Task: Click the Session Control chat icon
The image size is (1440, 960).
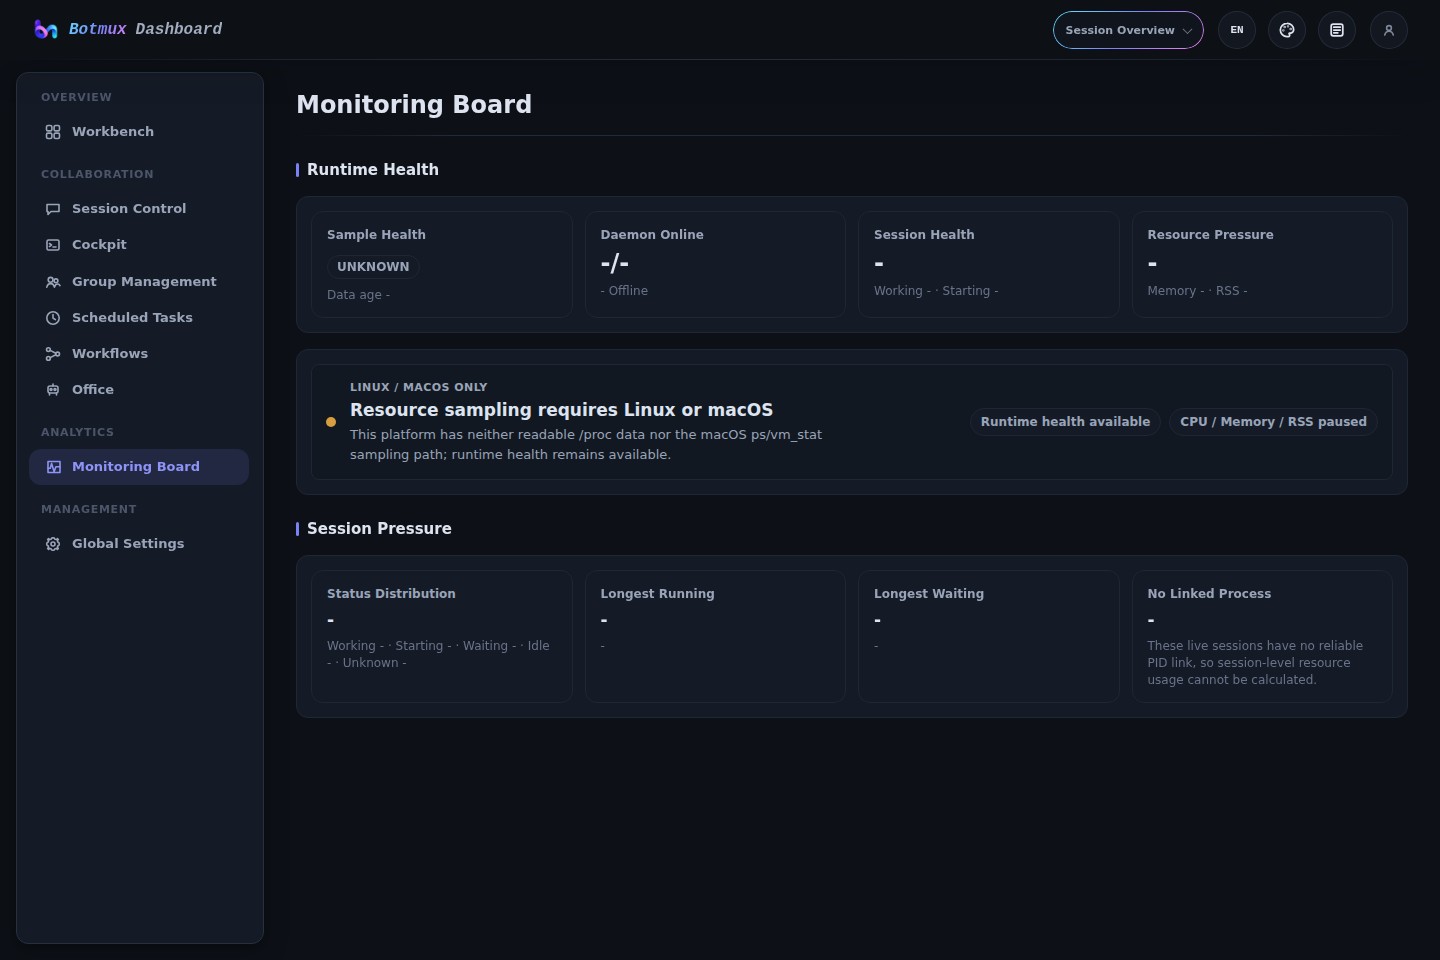Action: [53, 209]
